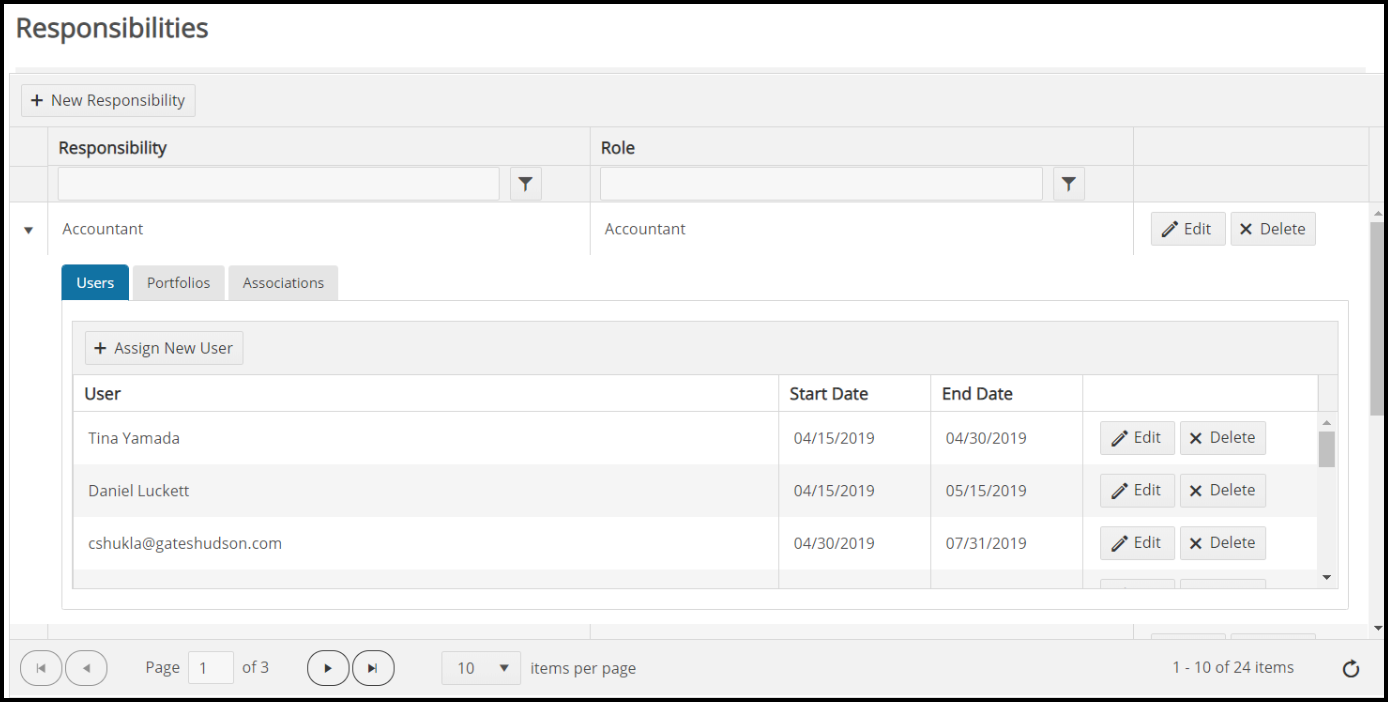Edit Daniel Luckett's assignment
The image size is (1388, 702).
click(x=1137, y=490)
